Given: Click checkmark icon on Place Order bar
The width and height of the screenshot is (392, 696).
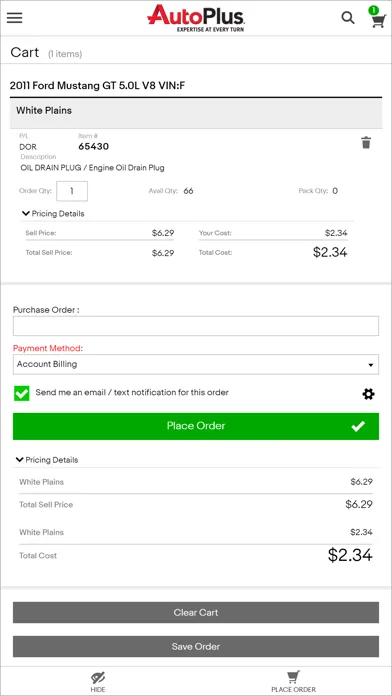Looking at the screenshot, I should [358, 427].
